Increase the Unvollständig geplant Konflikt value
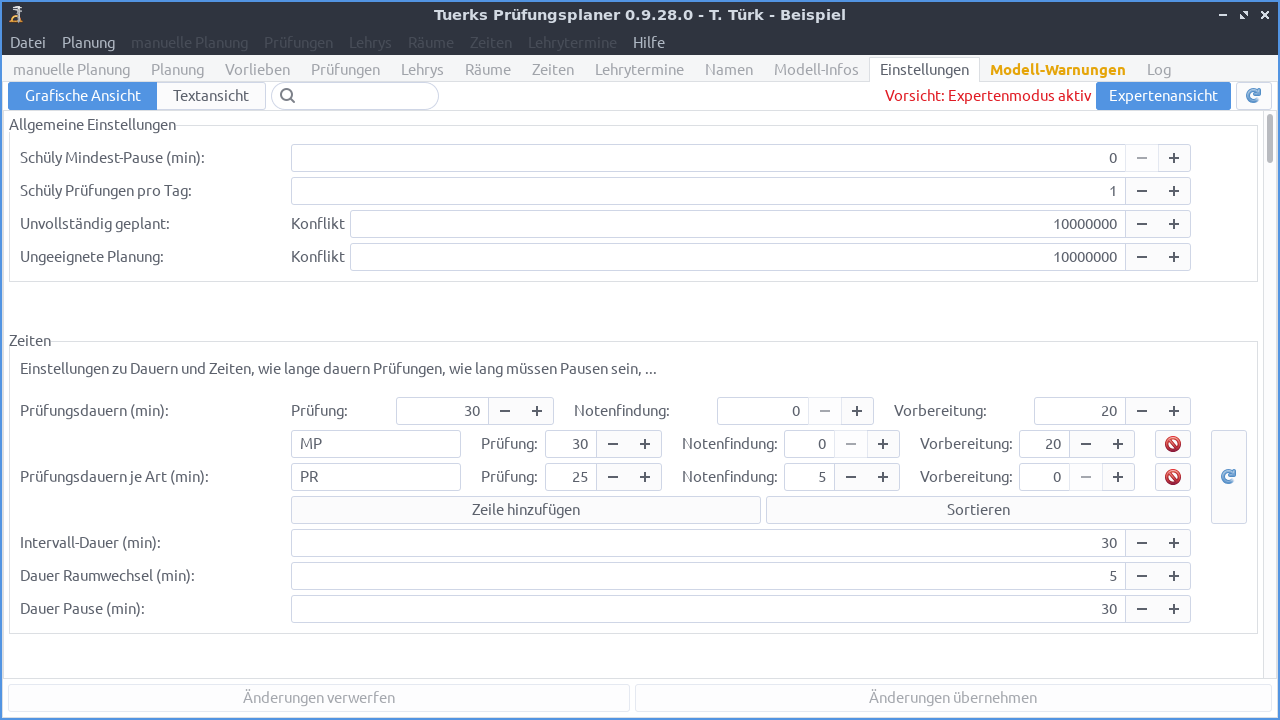The height and width of the screenshot is (720, 1280). (1174, 223)
